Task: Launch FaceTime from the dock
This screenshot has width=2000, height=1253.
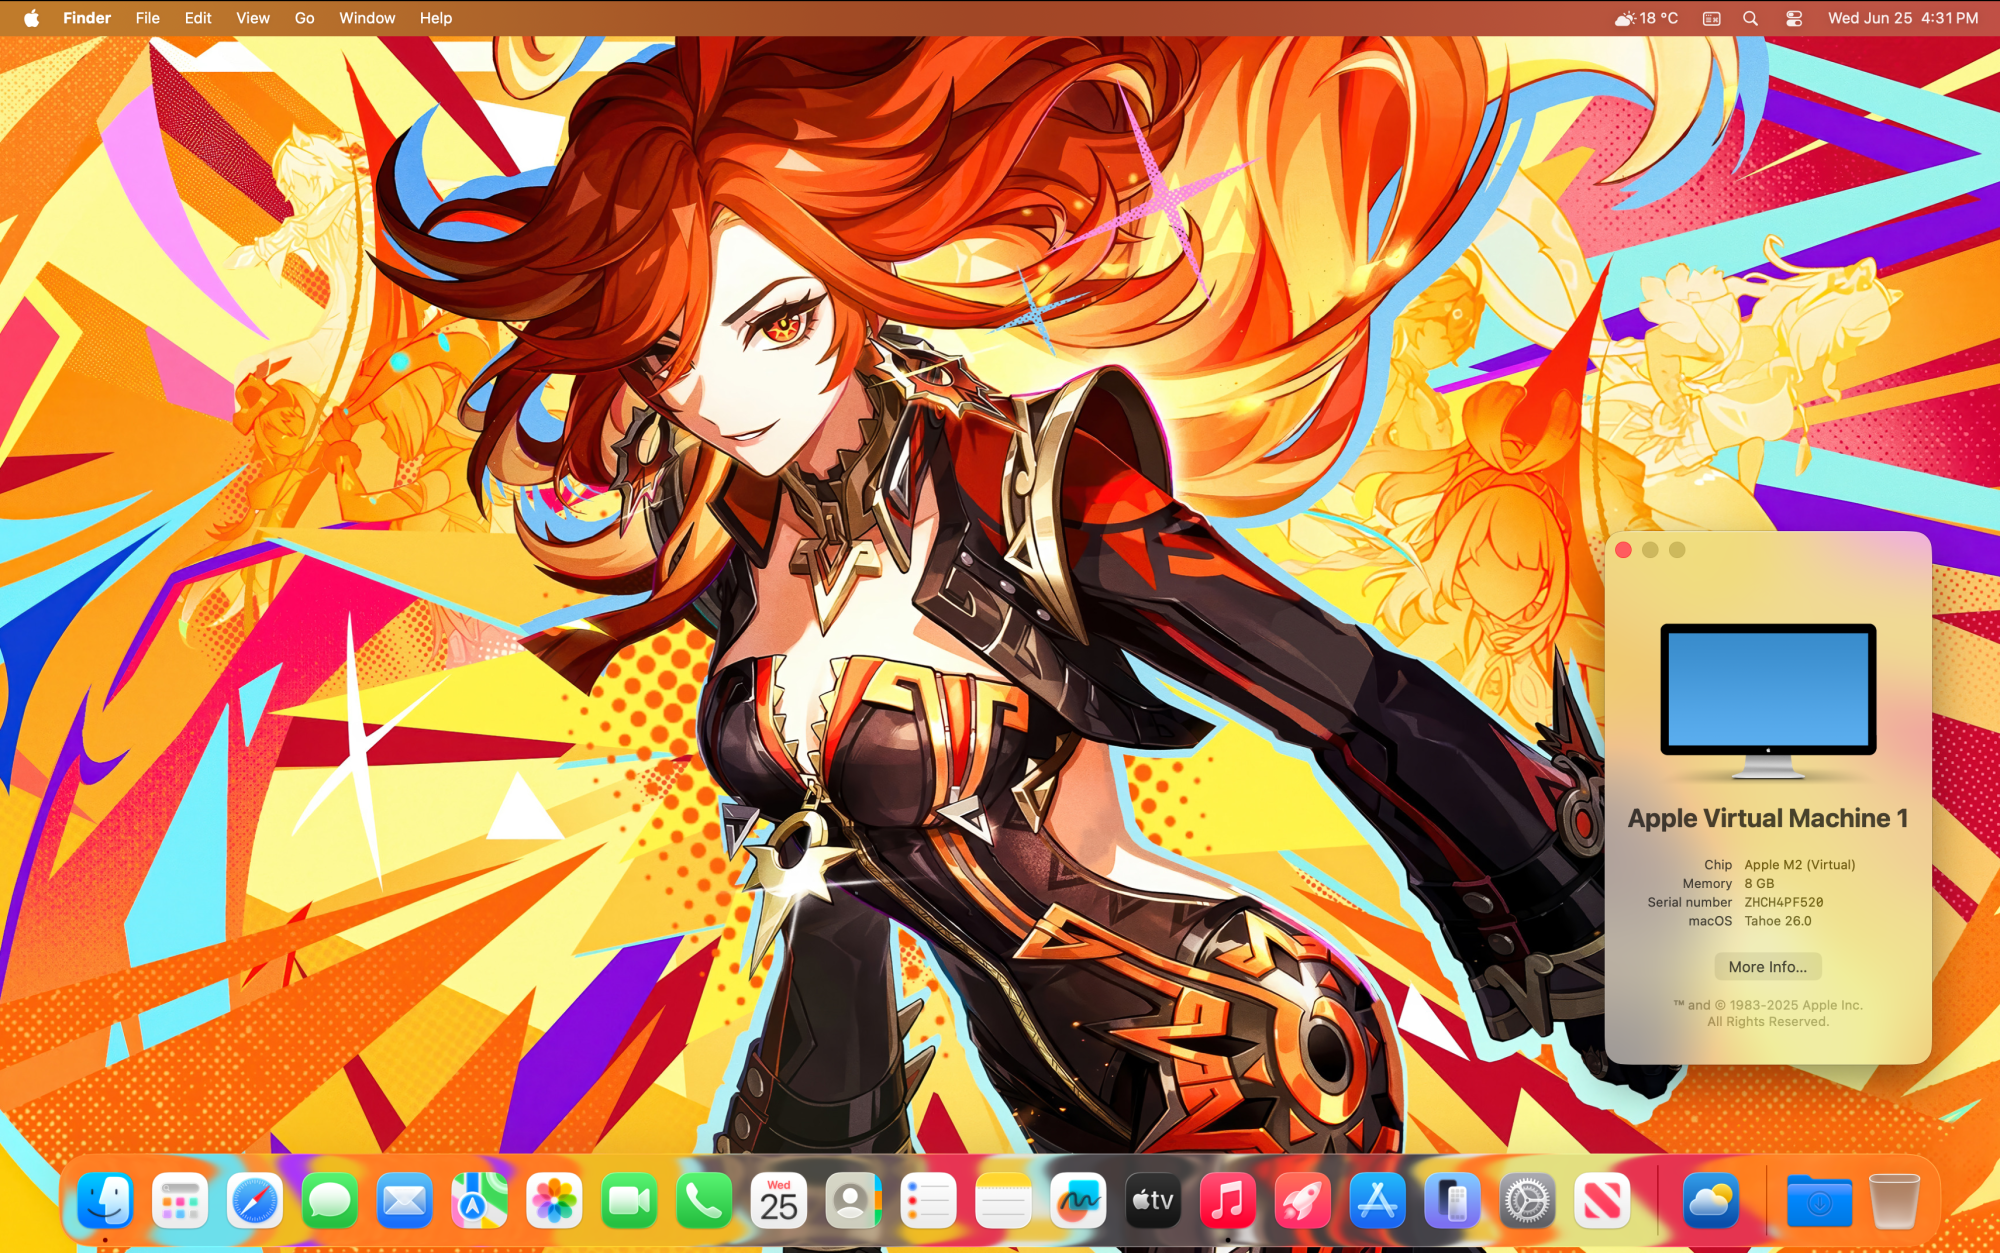Action: [629, 1201]
